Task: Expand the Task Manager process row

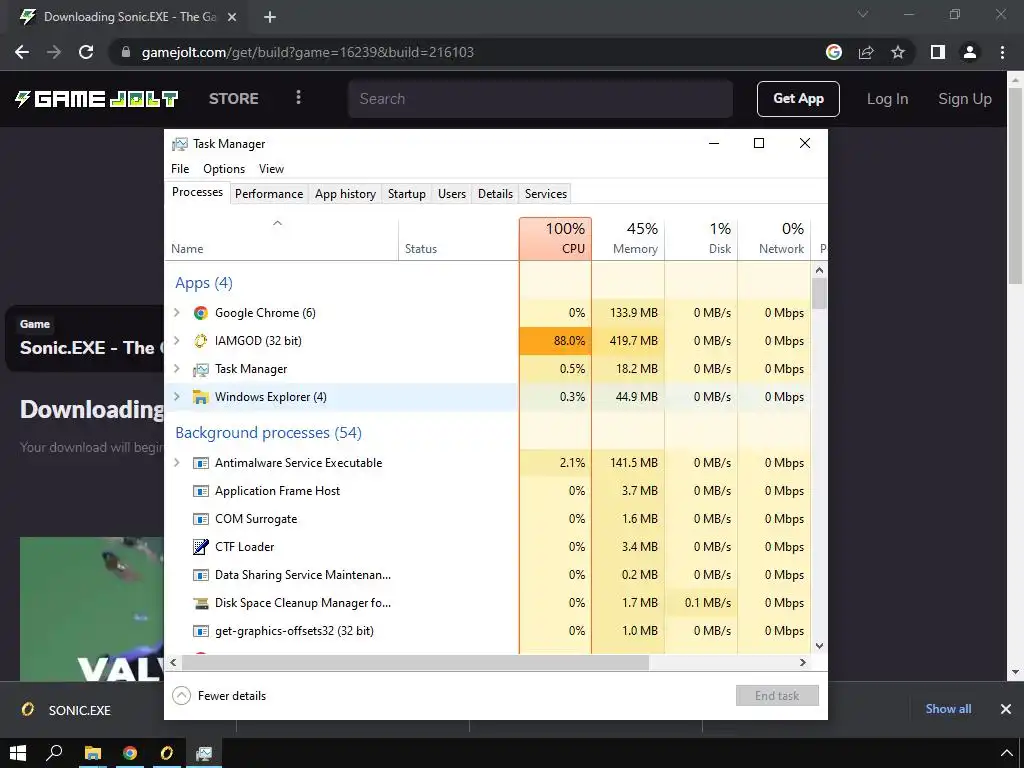Action: click(176, 369)
